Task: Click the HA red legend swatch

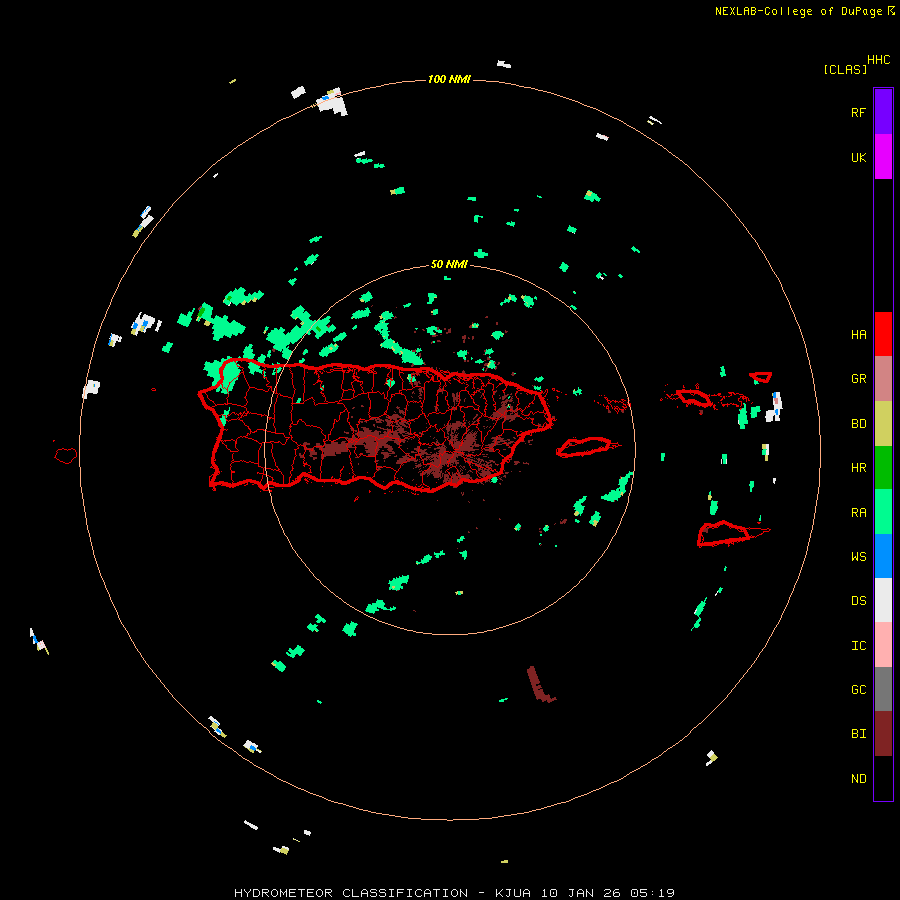Action: 883,334
